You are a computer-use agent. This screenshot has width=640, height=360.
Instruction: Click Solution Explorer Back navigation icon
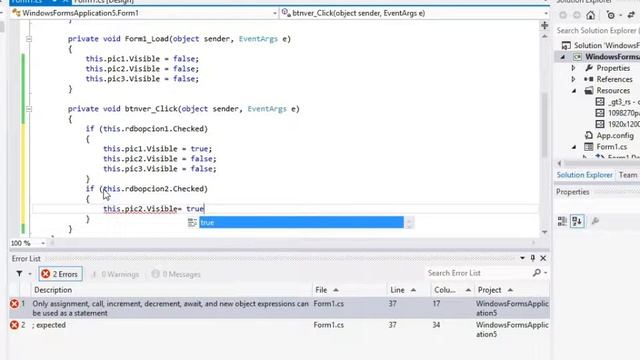[x=563, y=16]
